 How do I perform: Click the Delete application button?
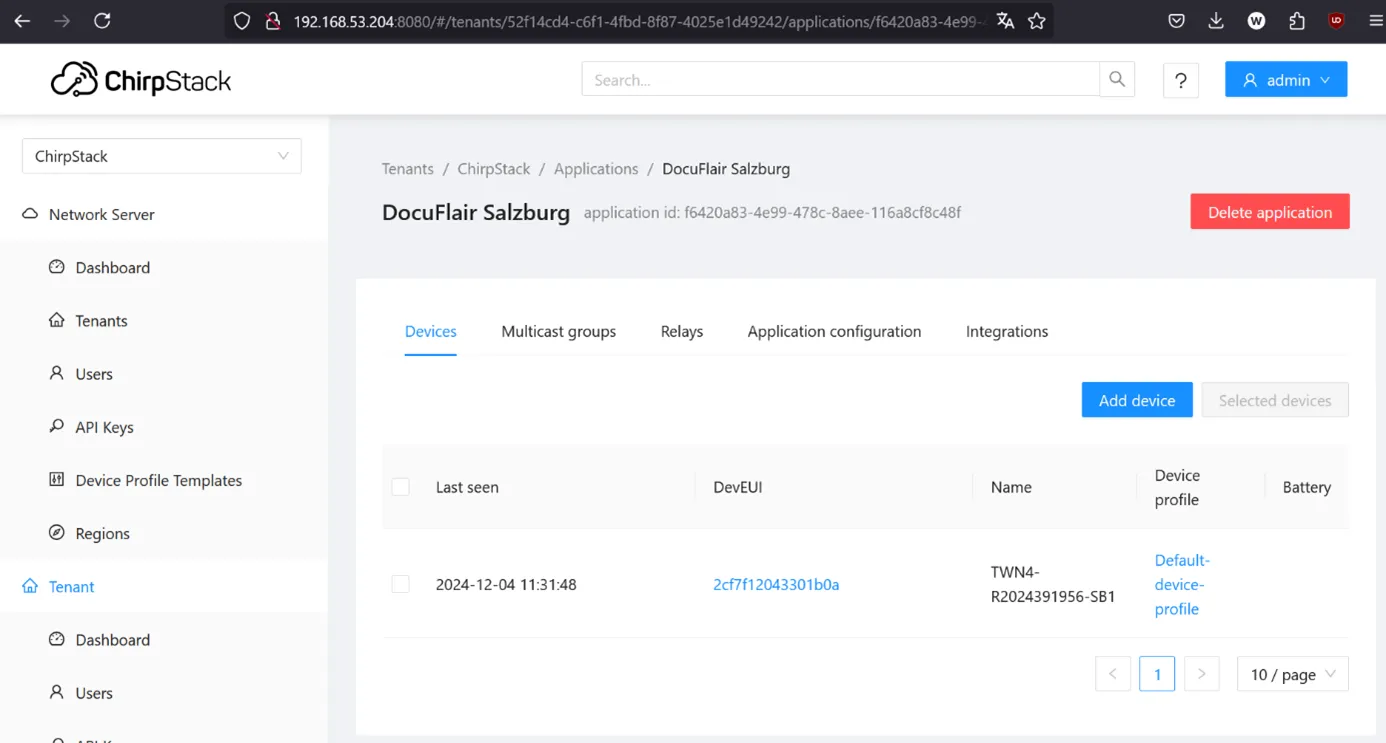point(1269,212)
